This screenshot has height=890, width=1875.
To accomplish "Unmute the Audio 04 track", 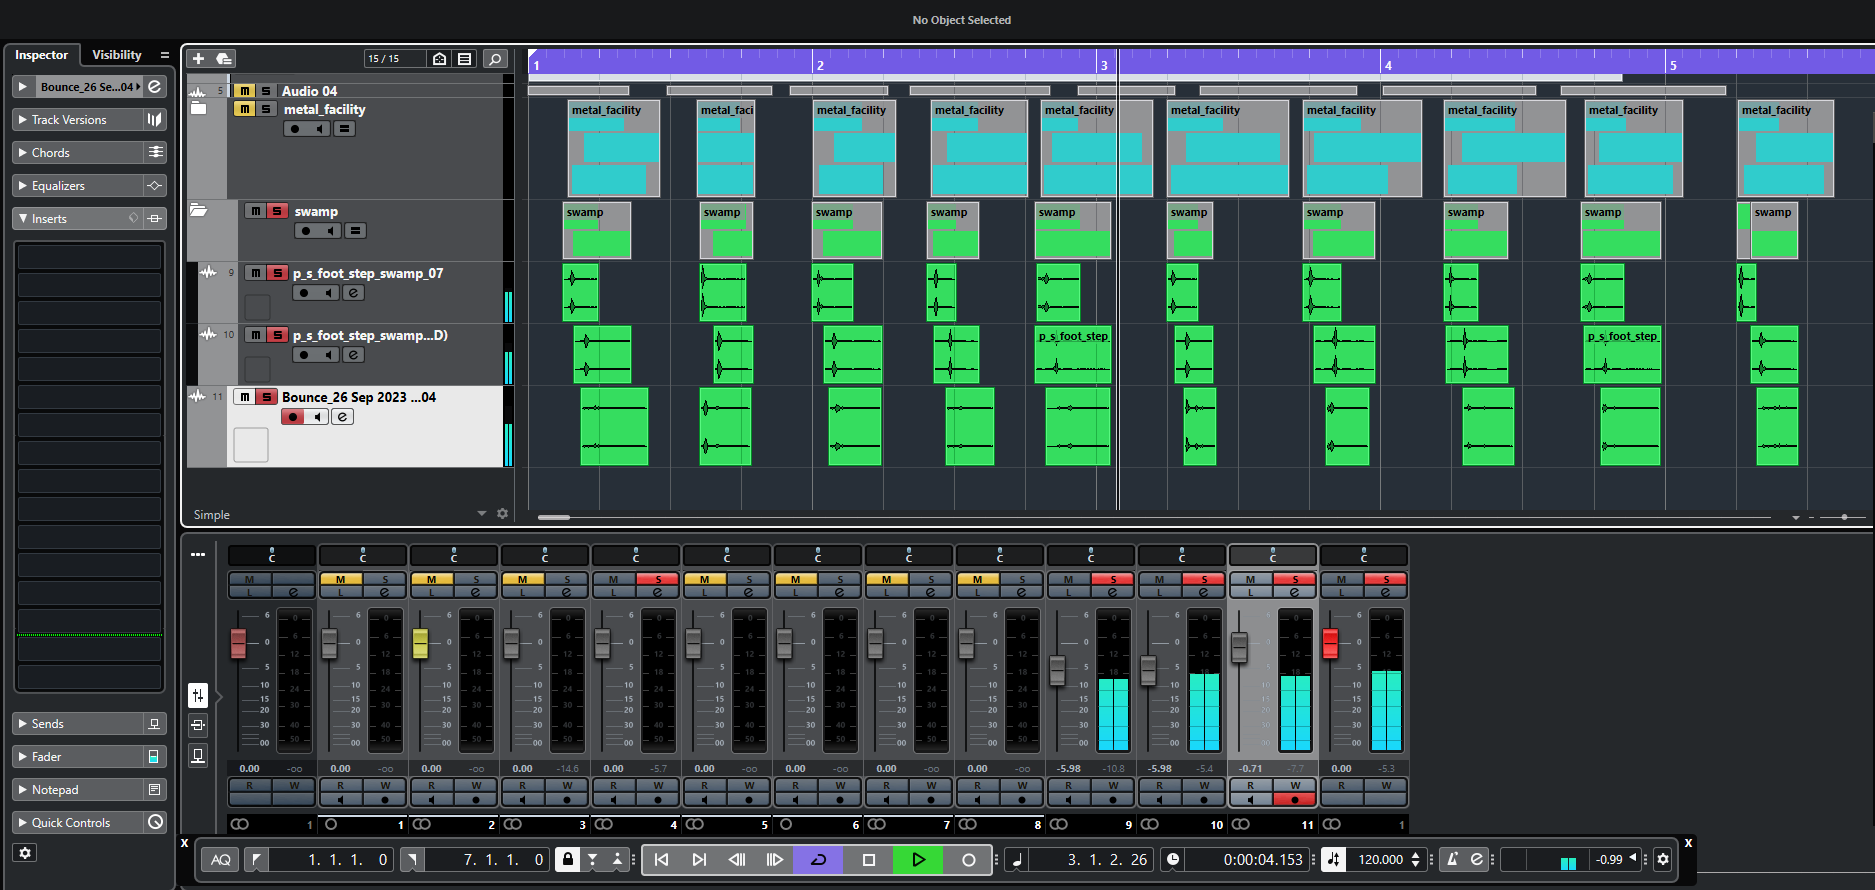I will (x=244, y=91).
